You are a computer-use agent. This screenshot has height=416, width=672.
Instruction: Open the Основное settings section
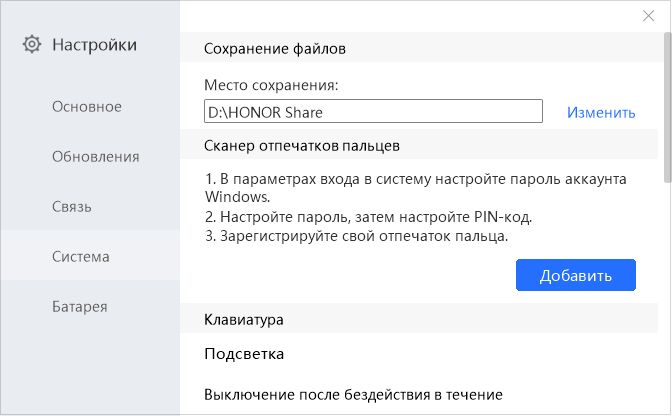[87, 106]
